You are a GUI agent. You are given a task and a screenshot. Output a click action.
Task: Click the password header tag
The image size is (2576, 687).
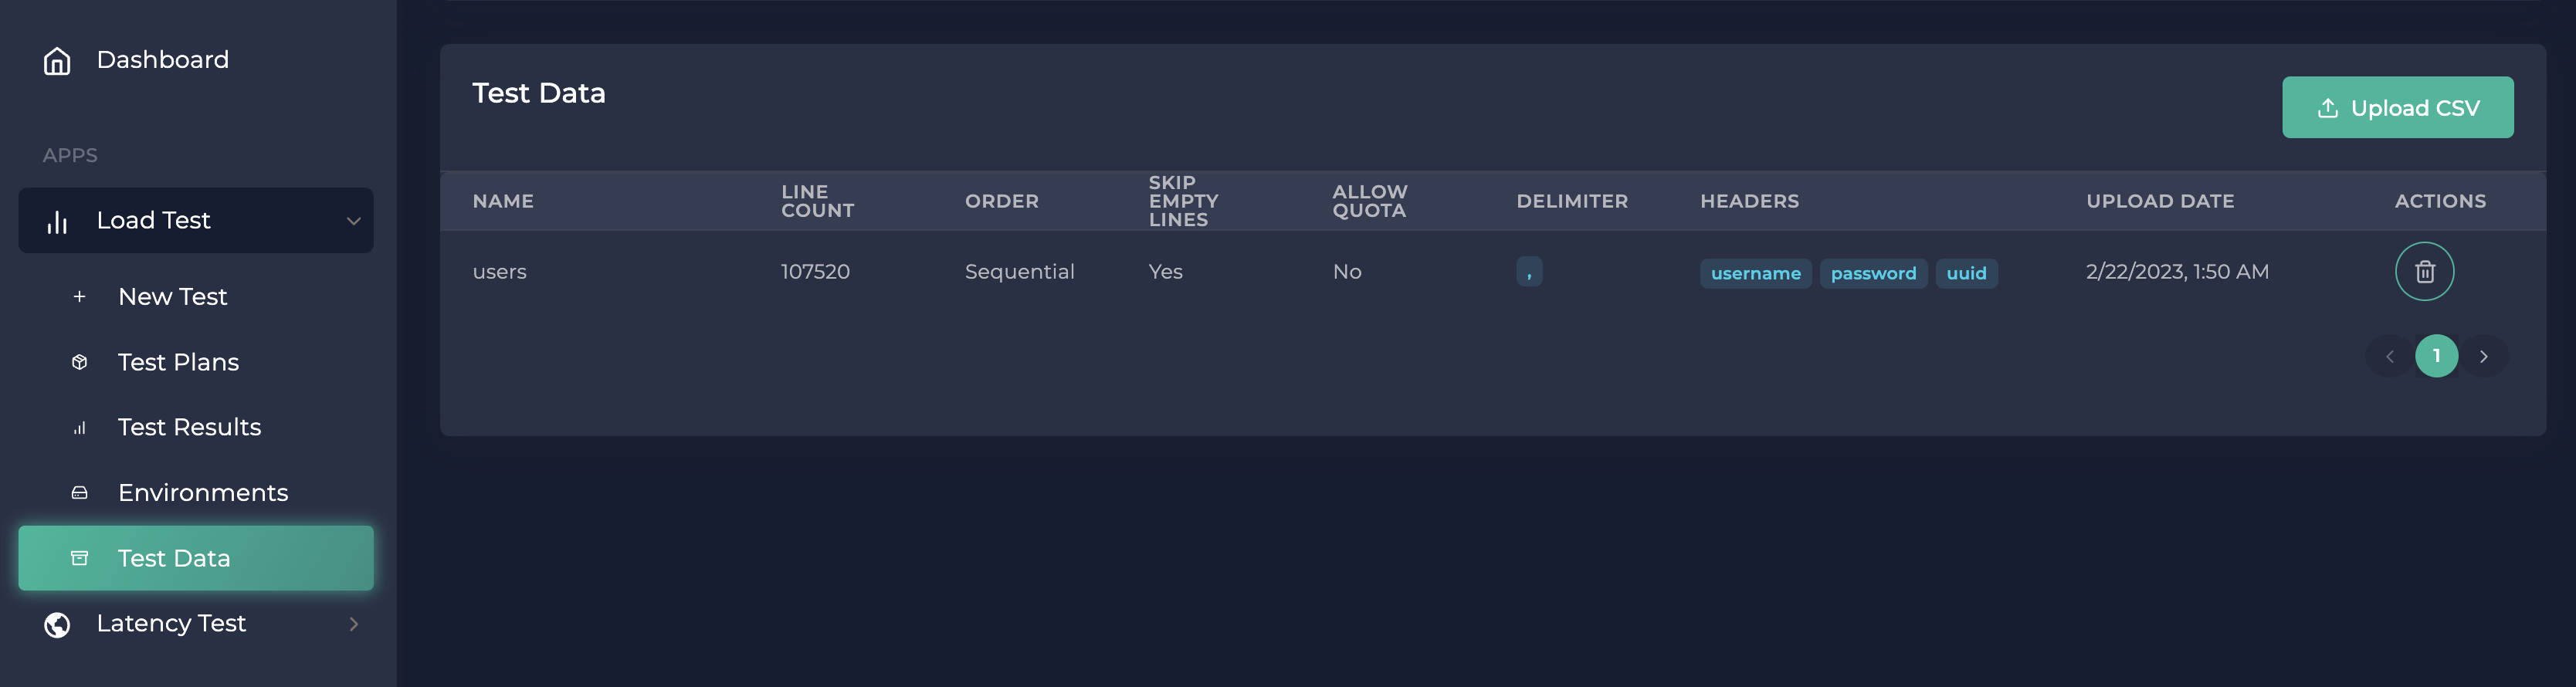click(x=1873, y=273)
